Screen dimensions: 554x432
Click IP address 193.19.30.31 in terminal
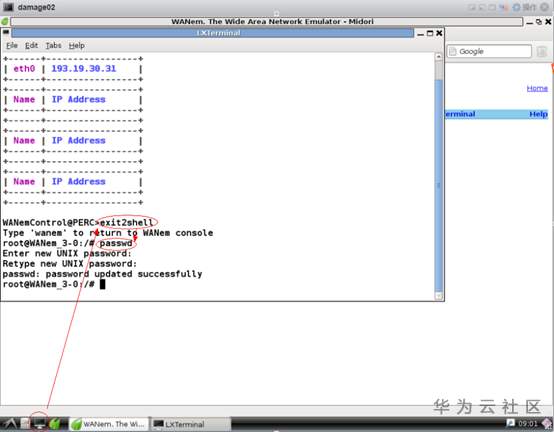click(84, 69)
